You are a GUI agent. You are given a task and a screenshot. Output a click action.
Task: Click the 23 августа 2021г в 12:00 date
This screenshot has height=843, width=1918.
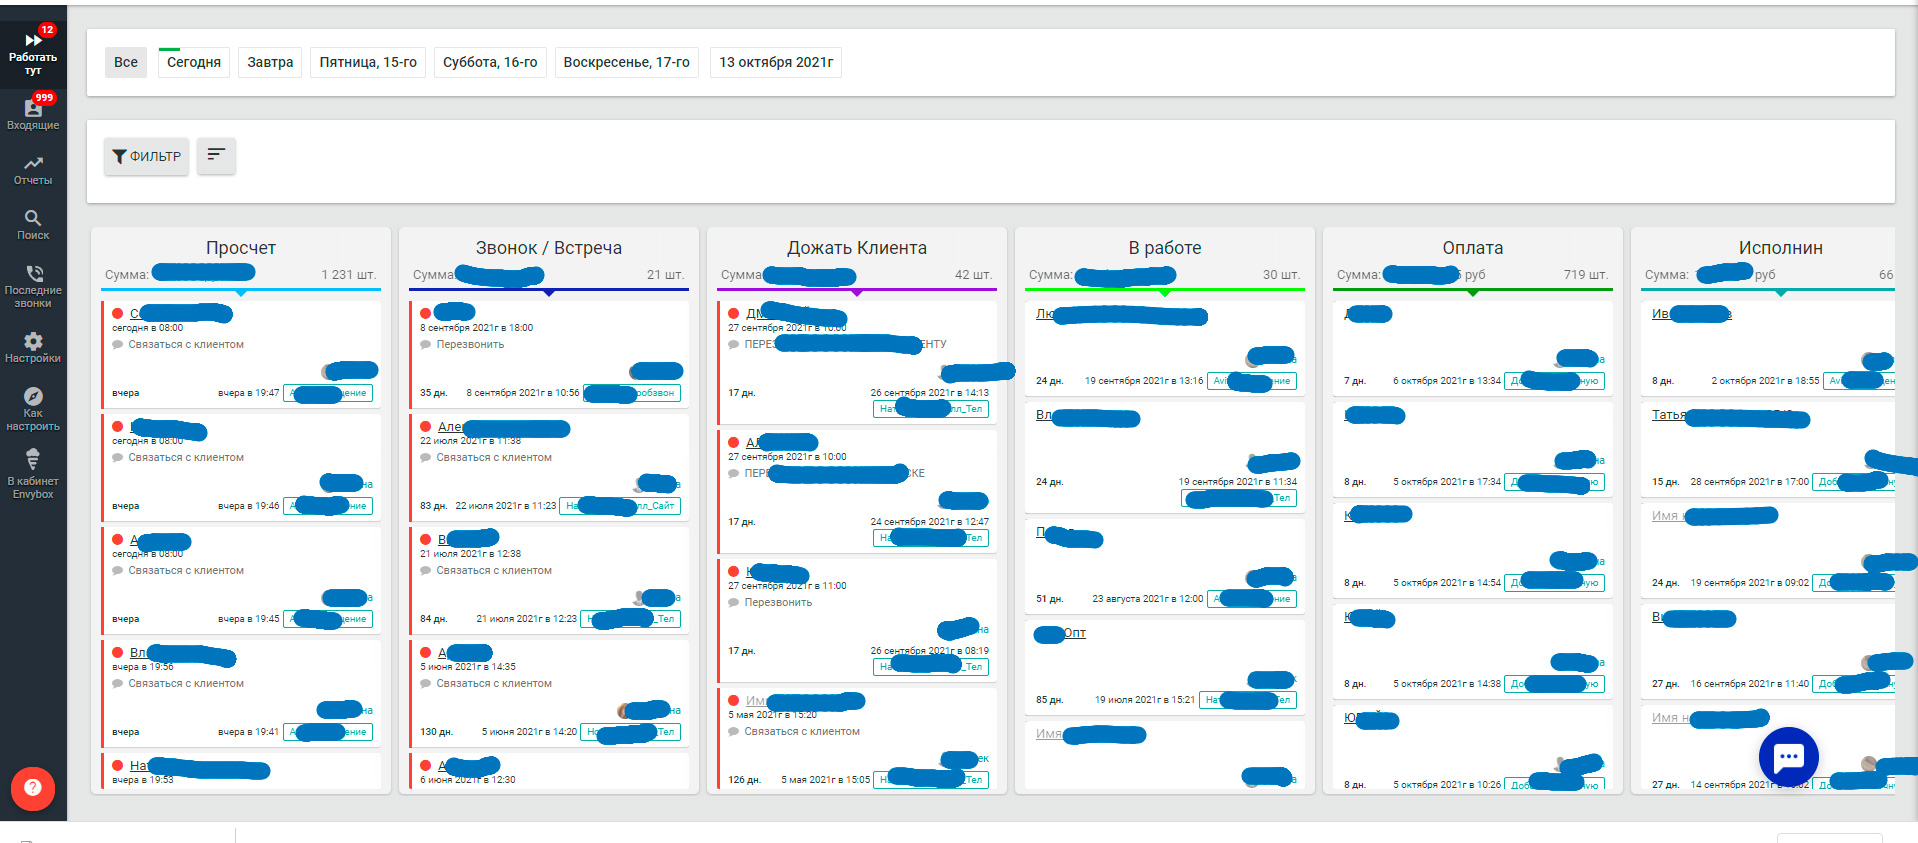(x=1148, y=599)
